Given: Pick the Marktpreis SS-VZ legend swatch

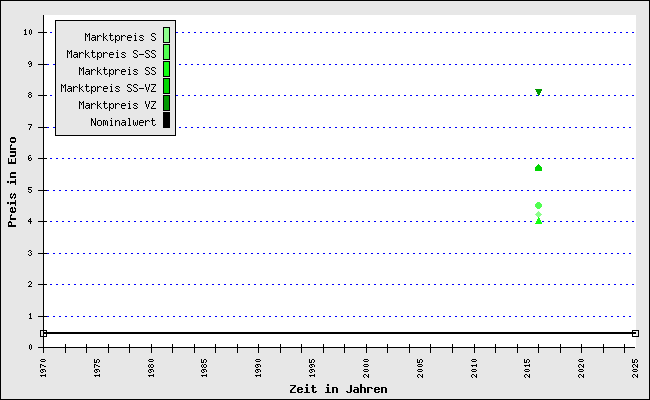Looking at the screenshot, I should pyautogui.click(x=166, y=87).
